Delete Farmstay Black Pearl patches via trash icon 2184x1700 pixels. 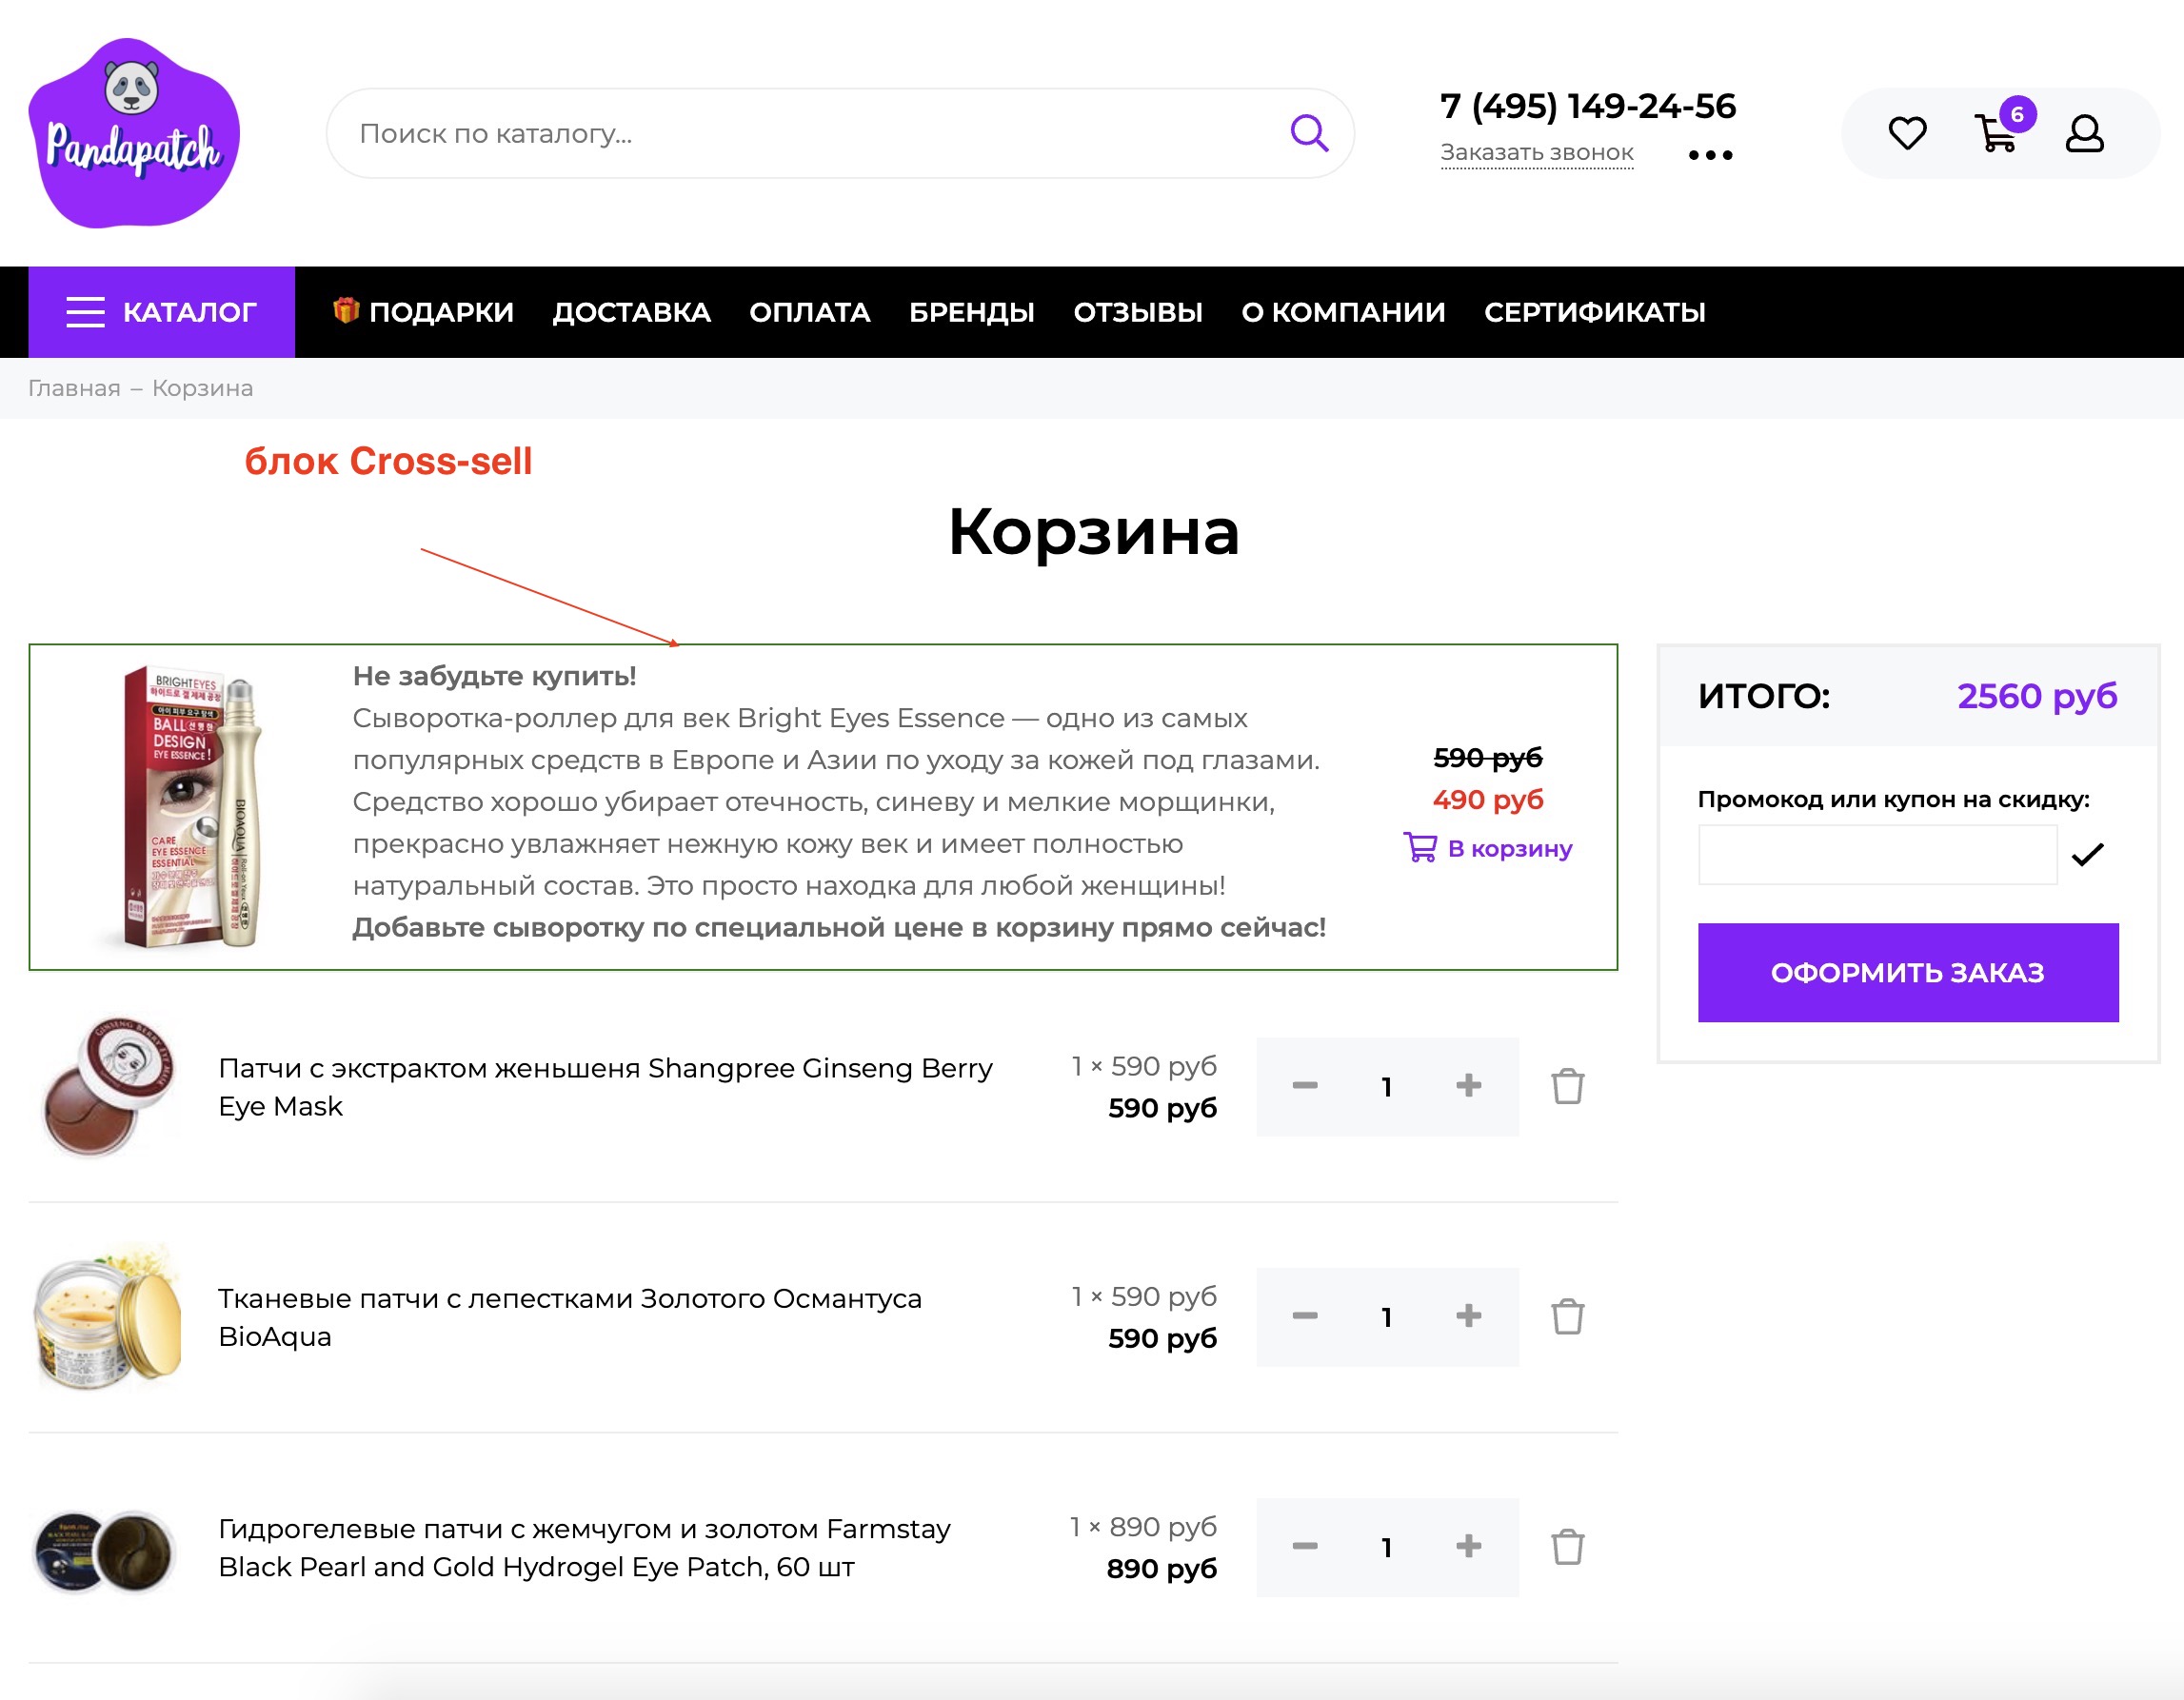[x=1567, y=1547]
